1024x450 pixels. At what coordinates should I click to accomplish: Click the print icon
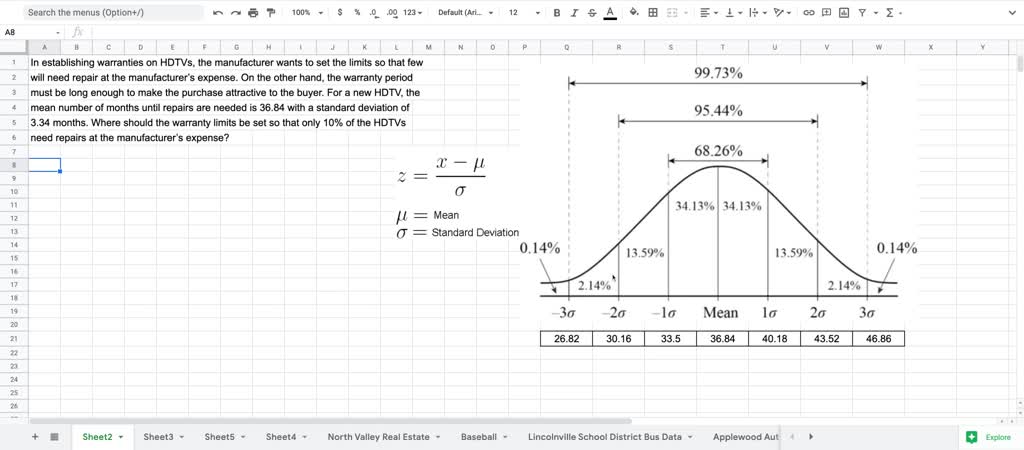pos(253,12)
